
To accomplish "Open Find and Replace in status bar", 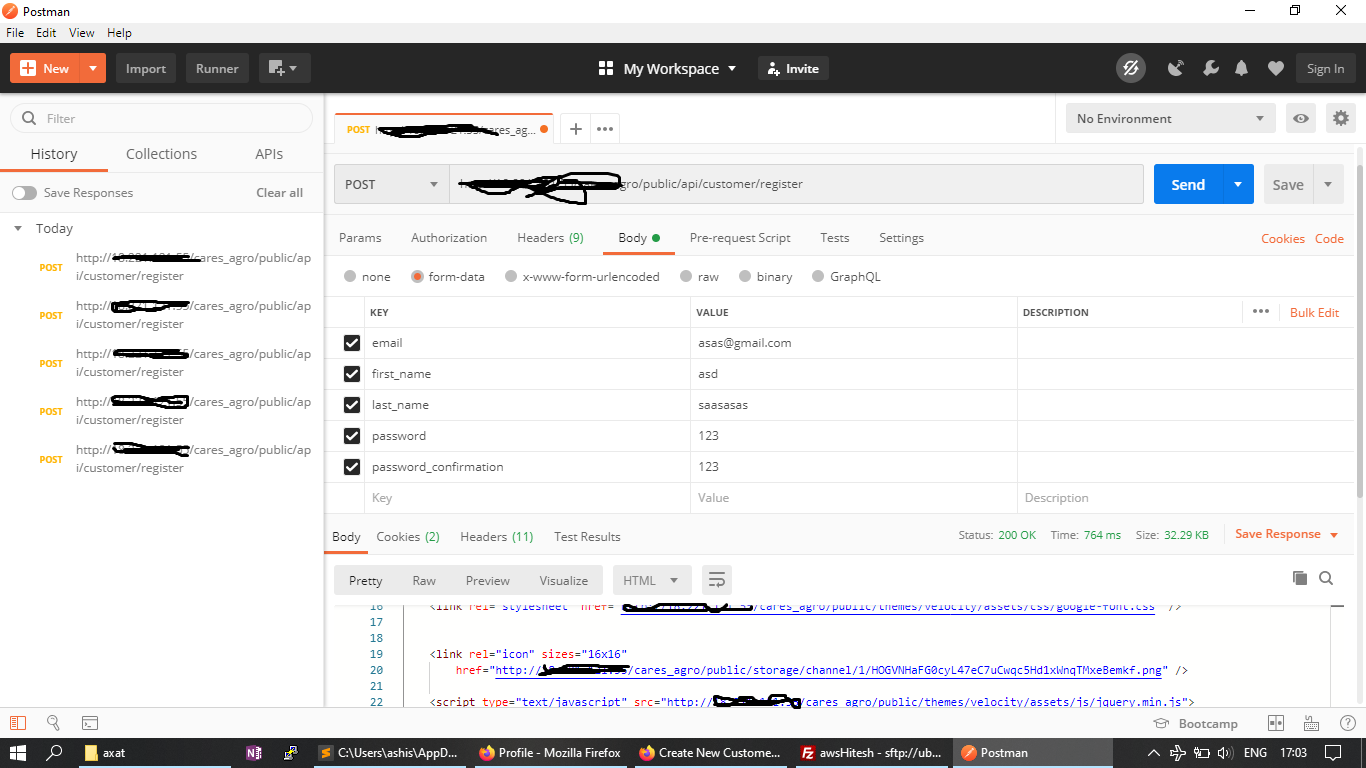I will pyautogui.click(x=53, y=722).
